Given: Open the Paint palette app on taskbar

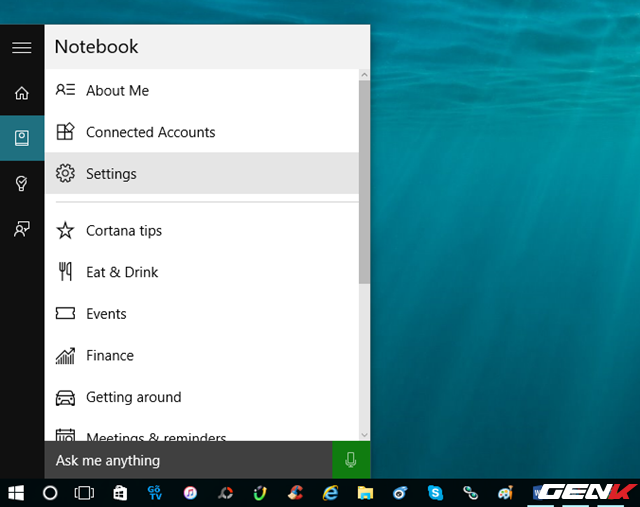Looking at the screenshot, I should point(505,493).
